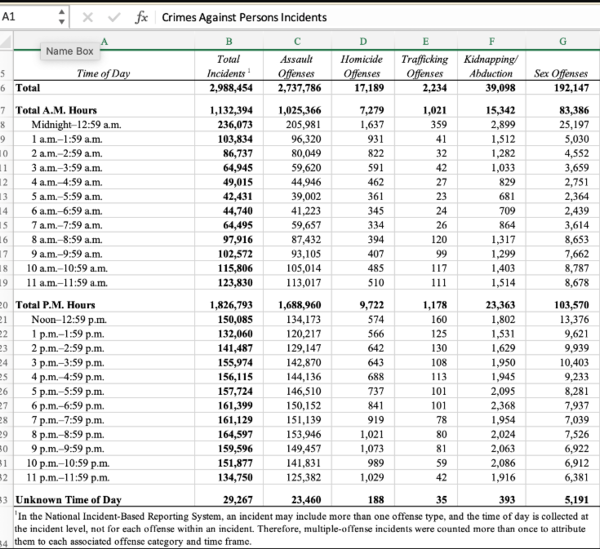Open the Name Box dropdown arrows
Viewport: 600px width, 549px height.
[x=62, y=18]
